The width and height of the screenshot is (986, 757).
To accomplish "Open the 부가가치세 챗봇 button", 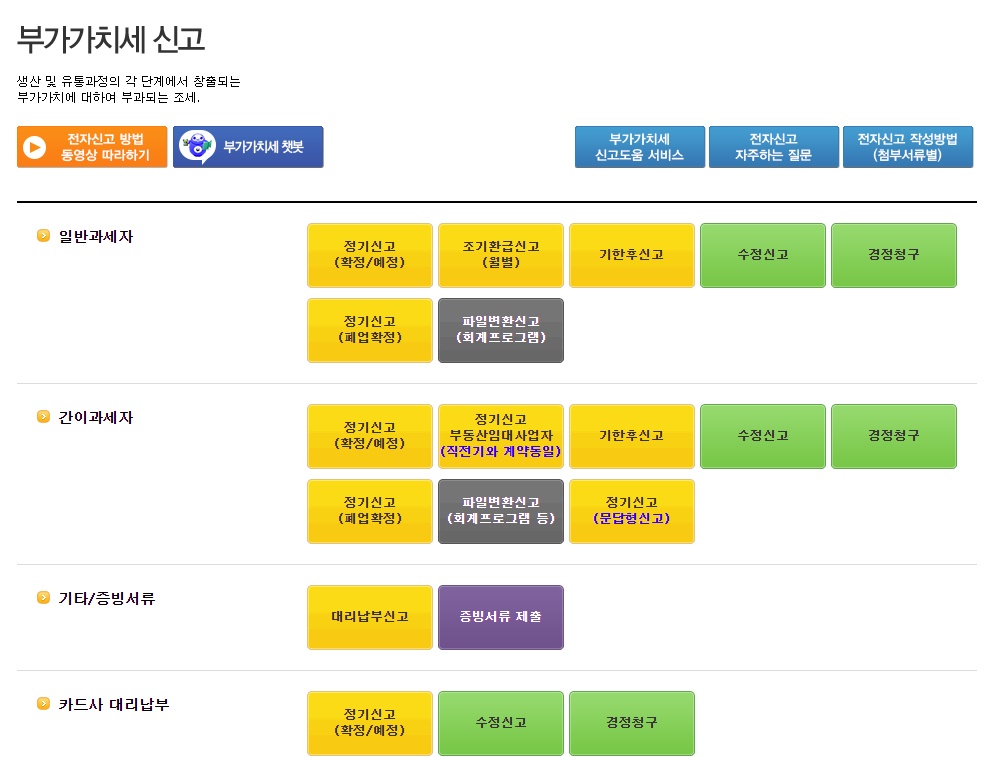I will [248, 147].
